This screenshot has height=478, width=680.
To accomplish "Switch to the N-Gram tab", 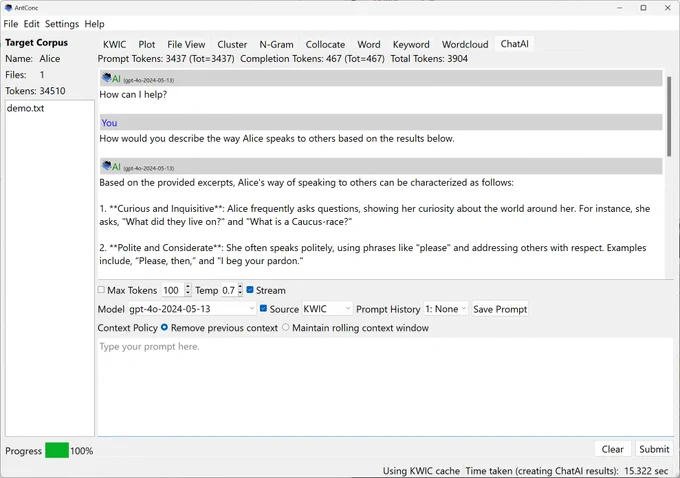I will pos(276,44).
